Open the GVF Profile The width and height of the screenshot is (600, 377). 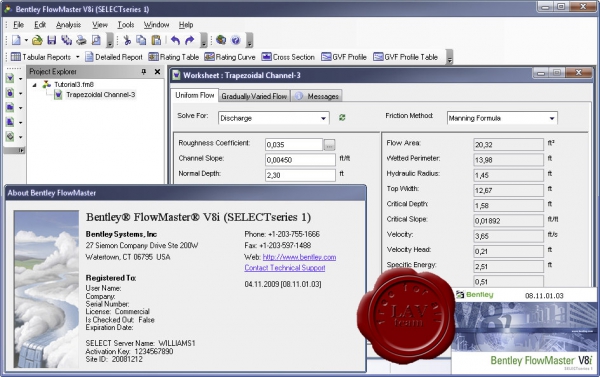pyautogui.click(x=344, y=57)
